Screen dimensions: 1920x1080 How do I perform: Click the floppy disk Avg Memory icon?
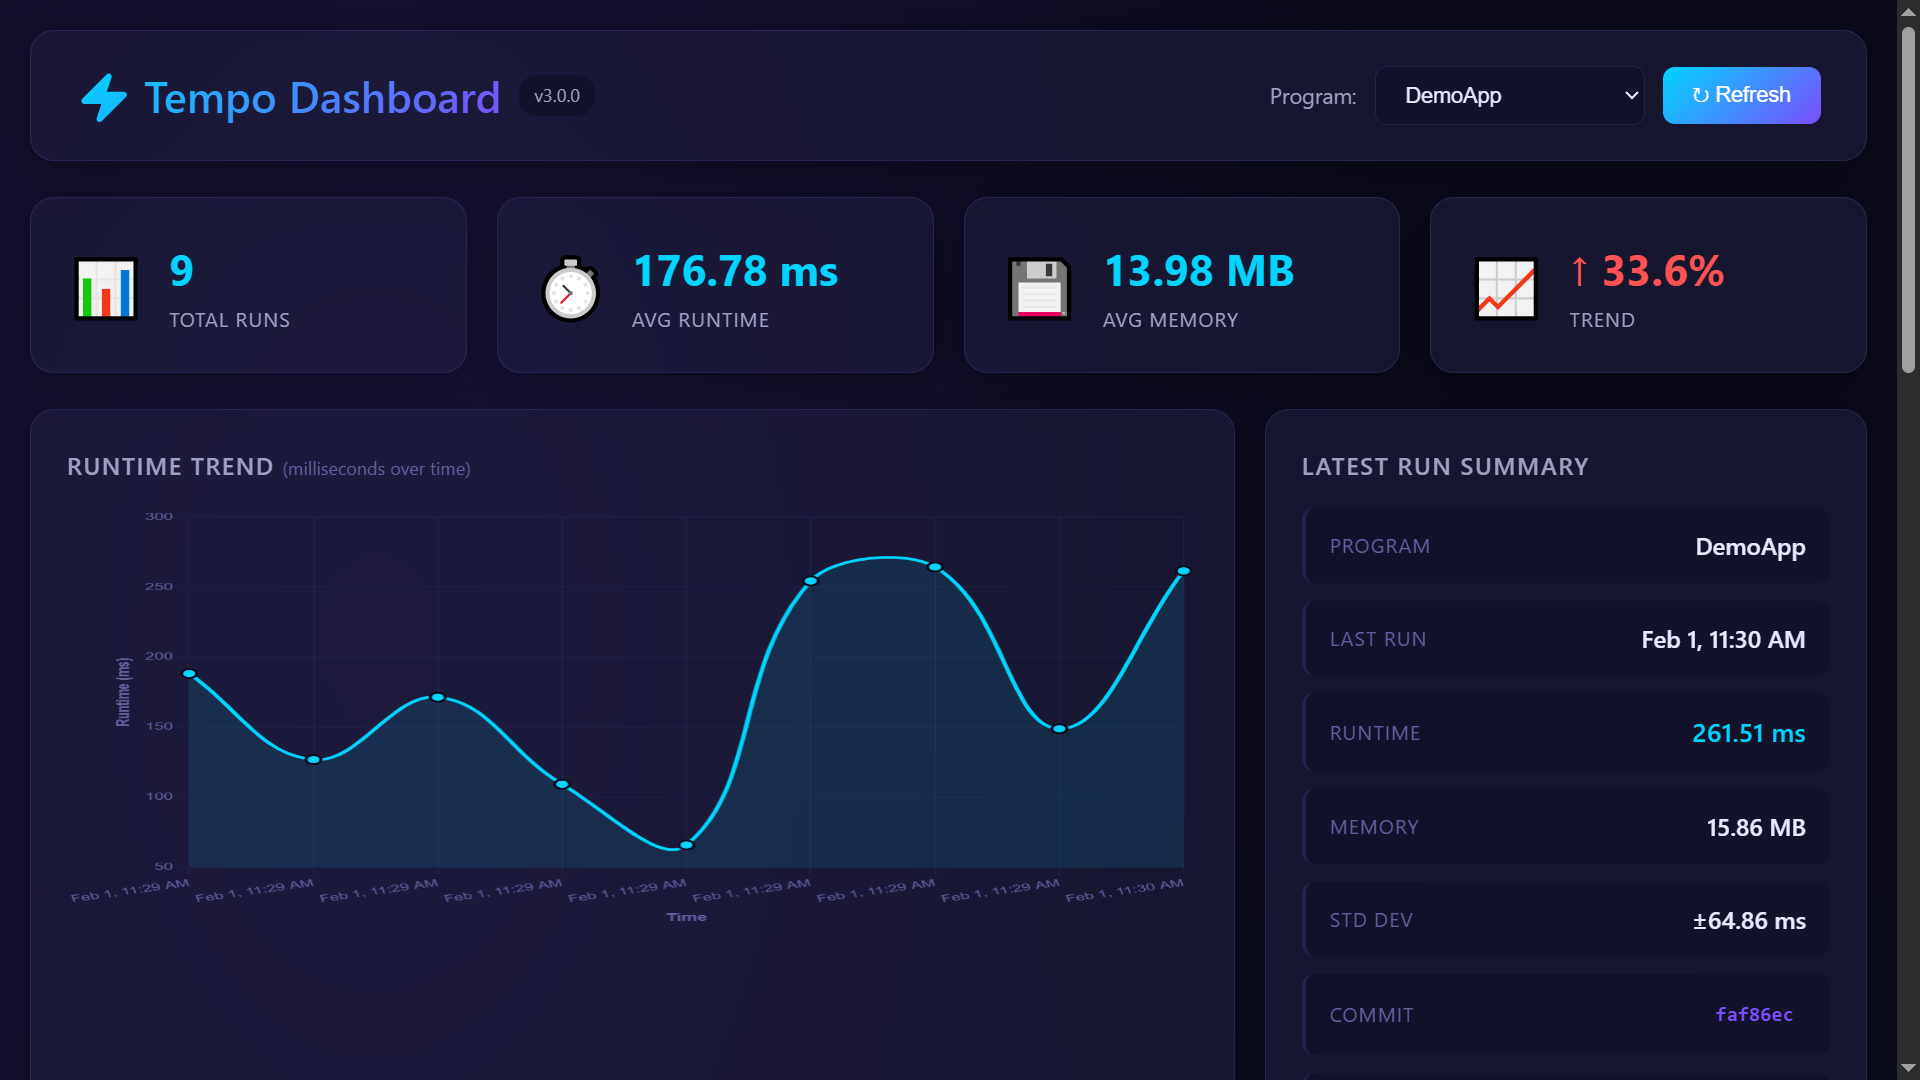point(1039,289)
